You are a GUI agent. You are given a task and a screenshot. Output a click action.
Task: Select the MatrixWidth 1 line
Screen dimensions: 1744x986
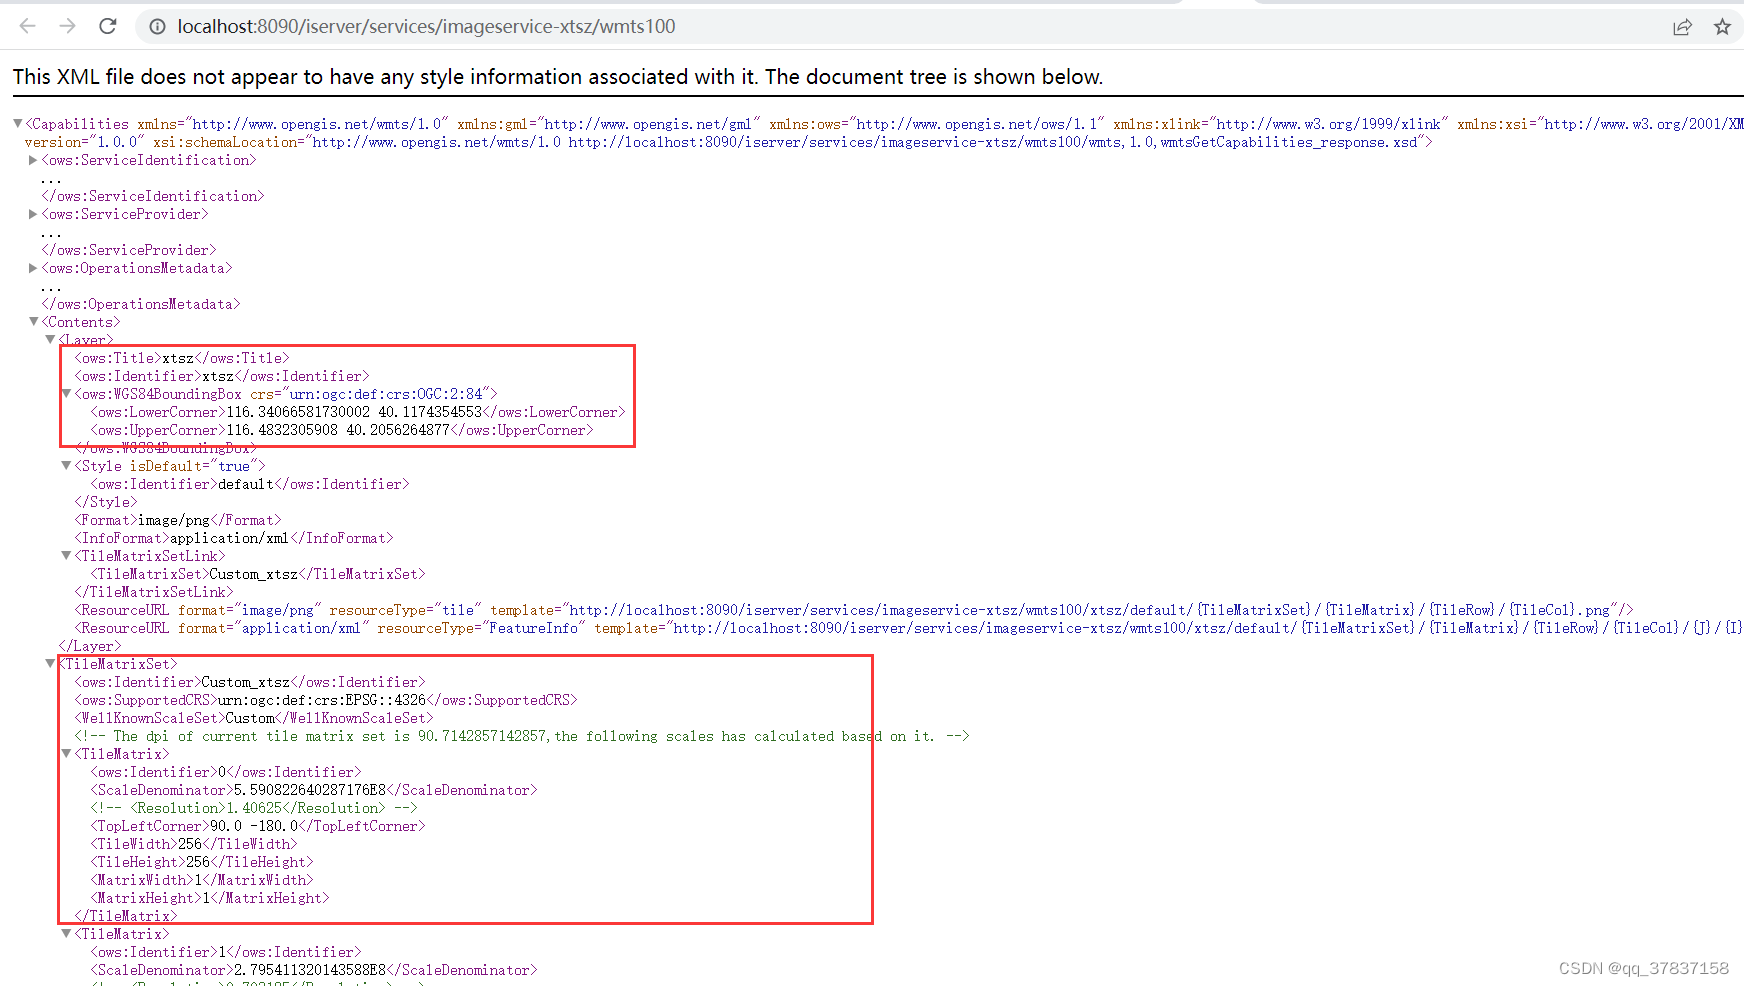coord(202,880)
